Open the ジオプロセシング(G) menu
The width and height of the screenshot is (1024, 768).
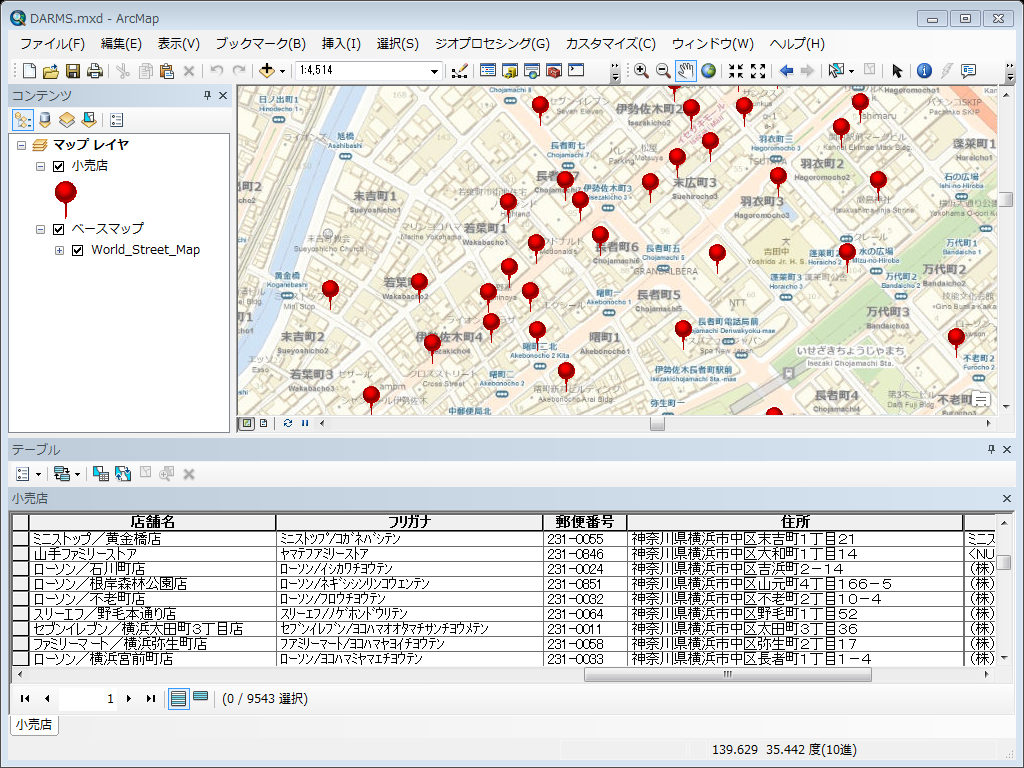[492, 44]
